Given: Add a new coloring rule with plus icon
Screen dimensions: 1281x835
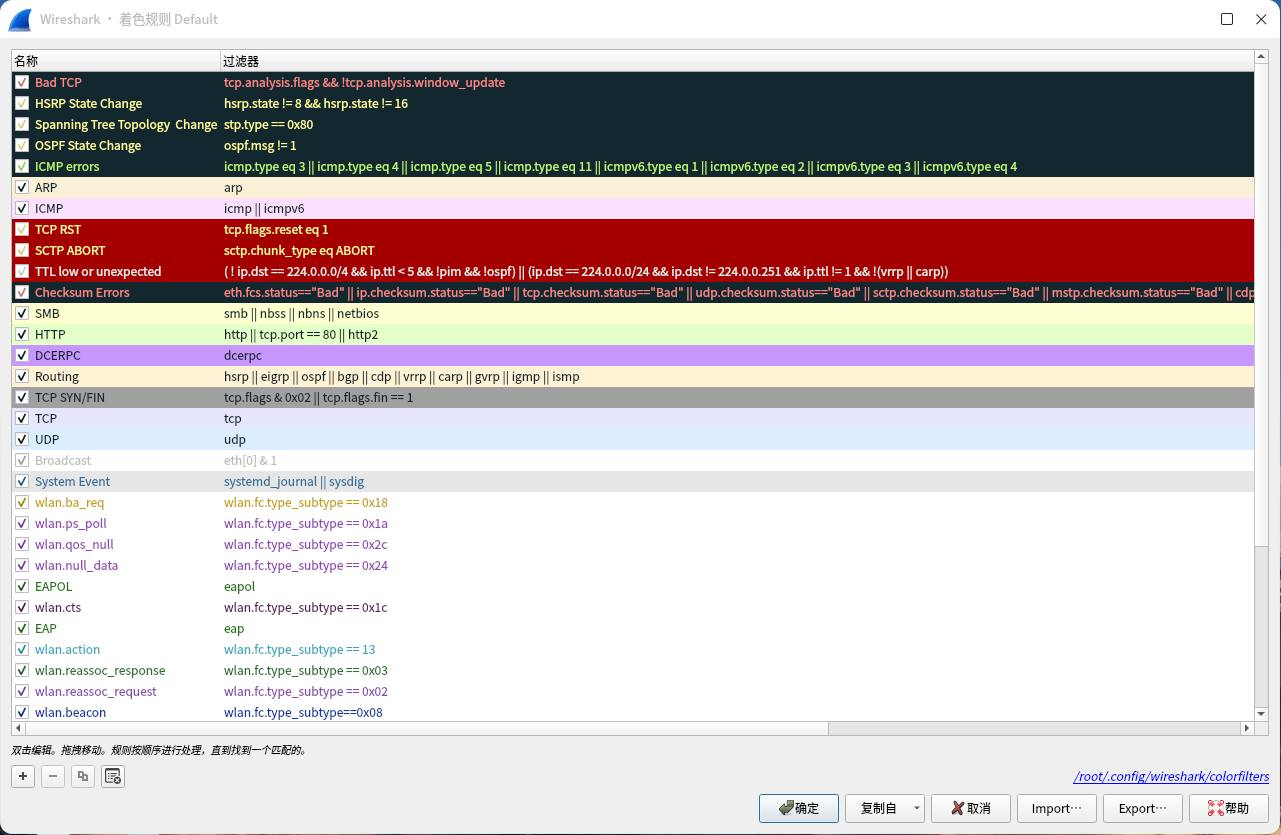Looking at the screenshot, I should [23, 776].
